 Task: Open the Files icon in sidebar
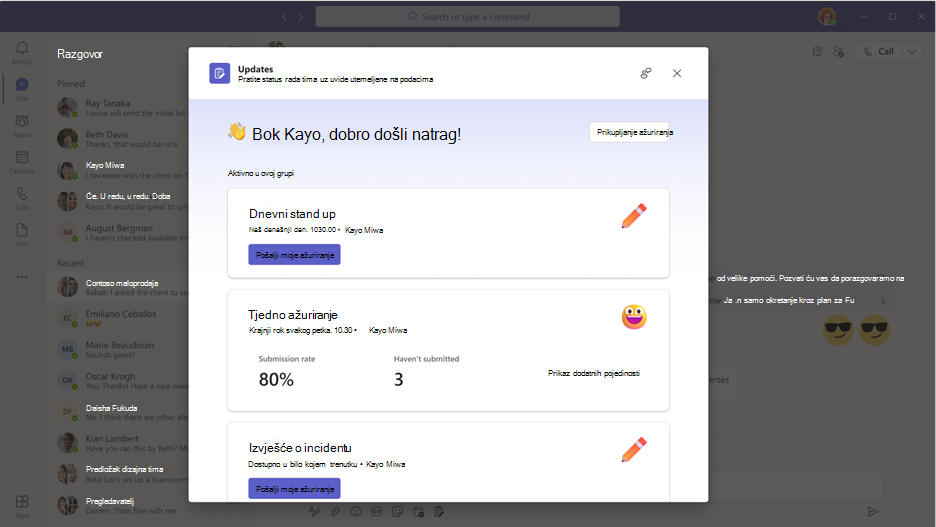[21, 235]
